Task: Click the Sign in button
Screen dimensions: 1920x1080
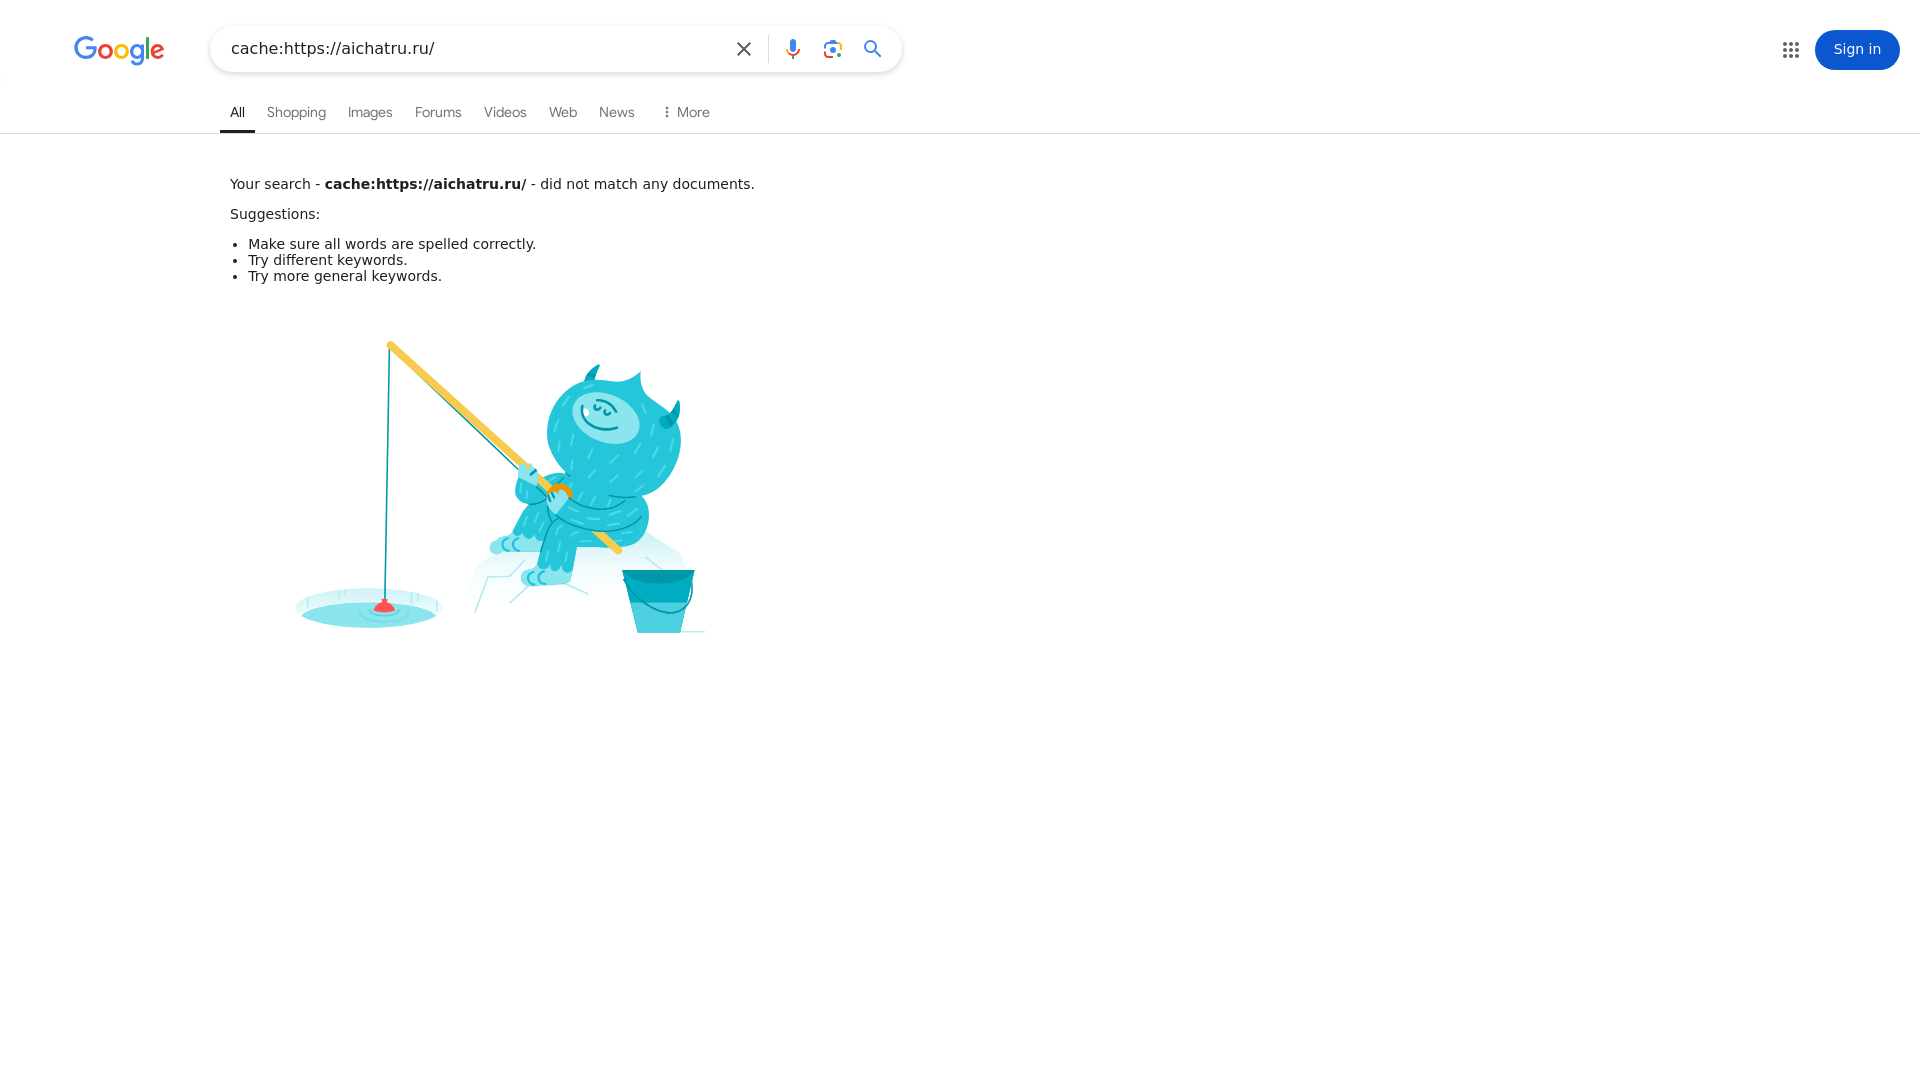Action: point(1857,50)
